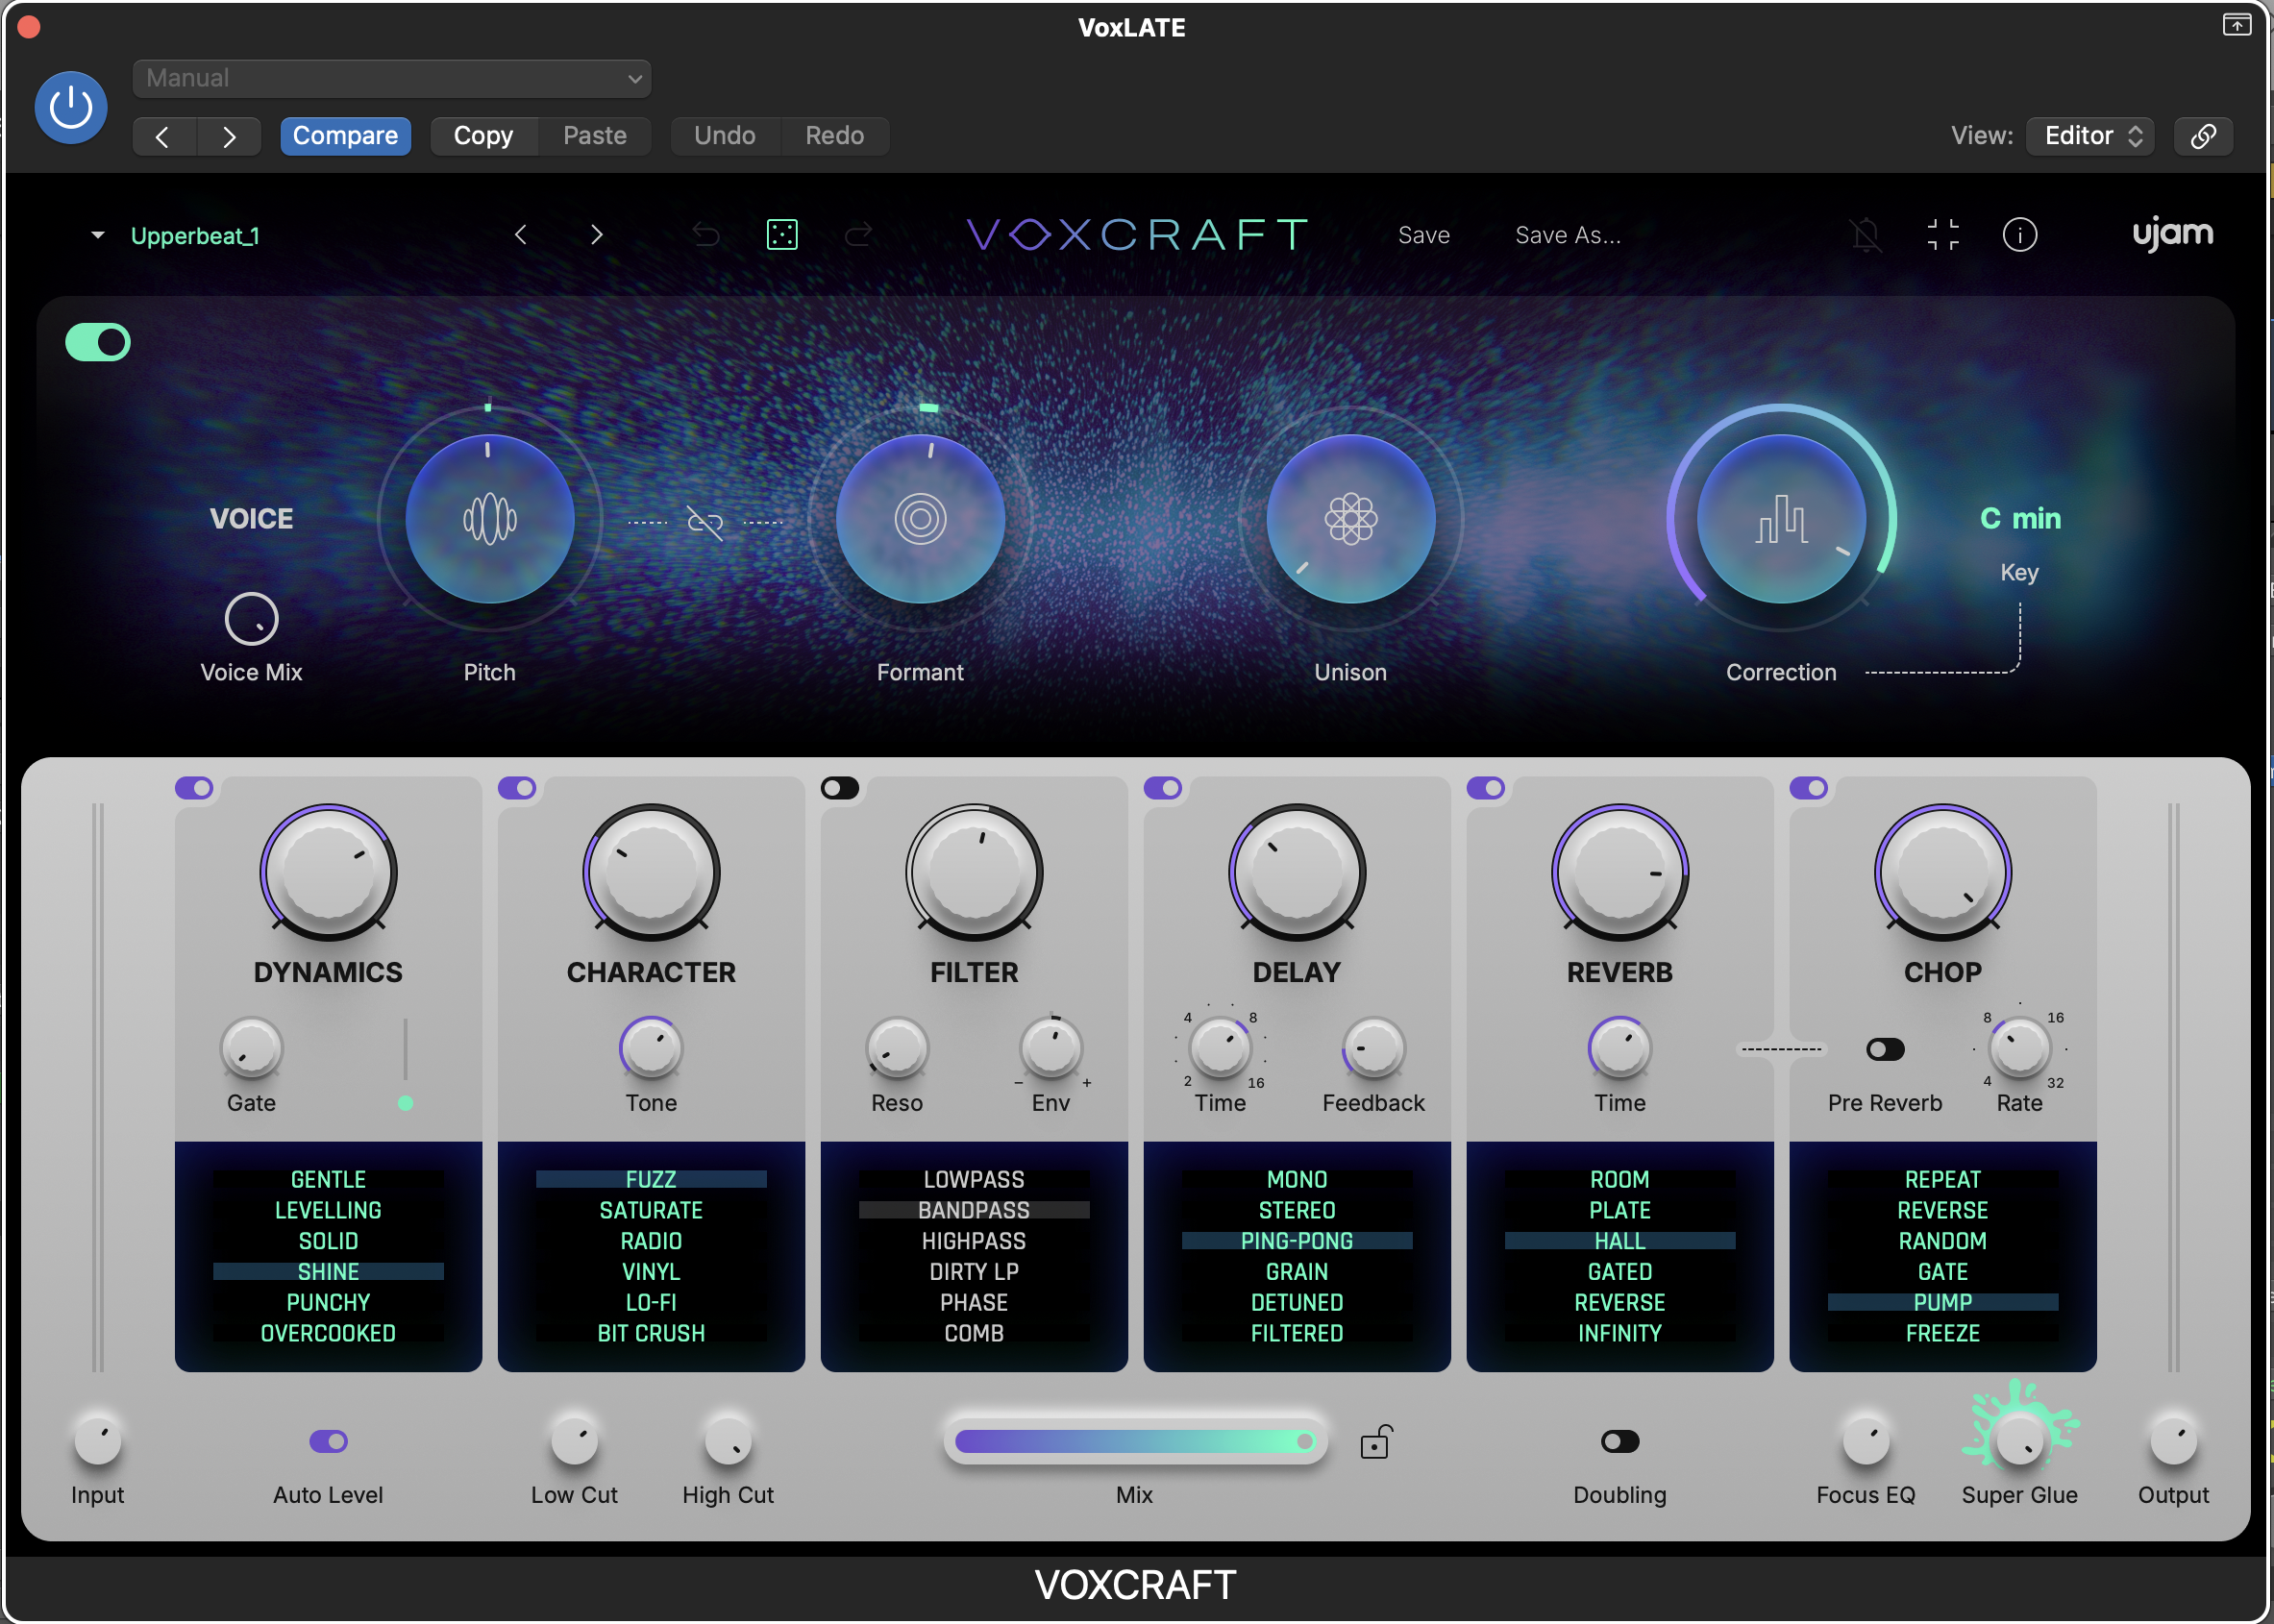2274x1624 pixels.
Task: Click the muted notification bell icon
Action: pyautogui.click(x=1865, y=235)
